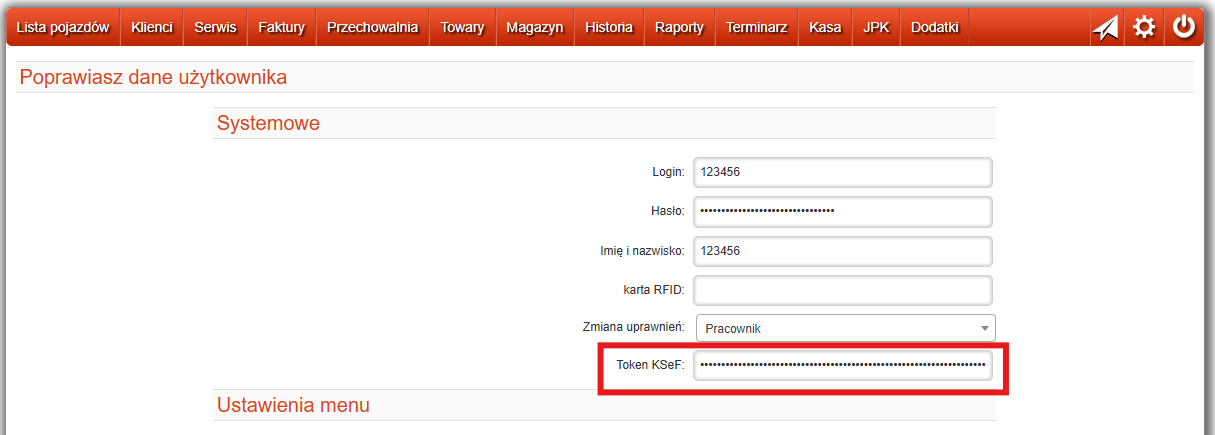Image resolution: width=1215 pixels, height=435 pixels.
Task: View the Raporty section
Action: tap(679, 28)
